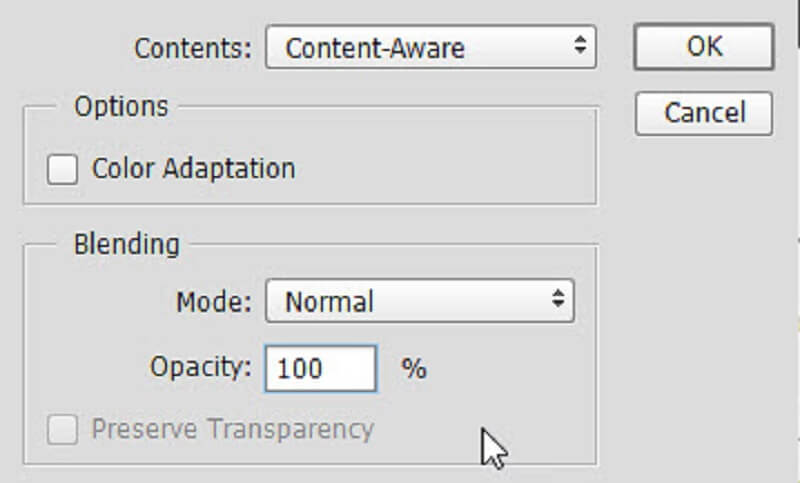800x483 pixels.
Task: Select the Content-Aware text in Contents
Action: (375, 48)
